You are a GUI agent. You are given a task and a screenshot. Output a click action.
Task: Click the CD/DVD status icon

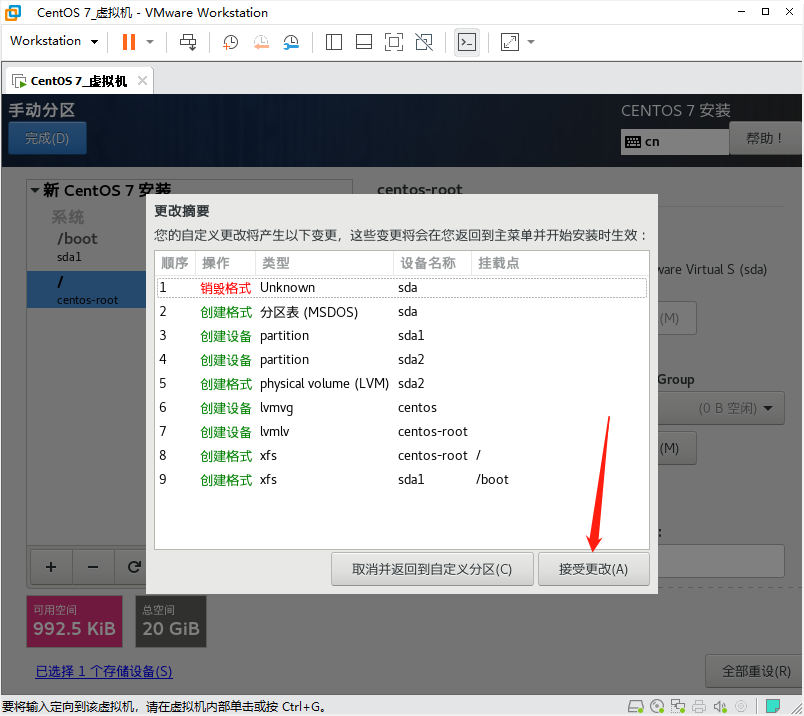pyautogui.click(x=657, y=707)
